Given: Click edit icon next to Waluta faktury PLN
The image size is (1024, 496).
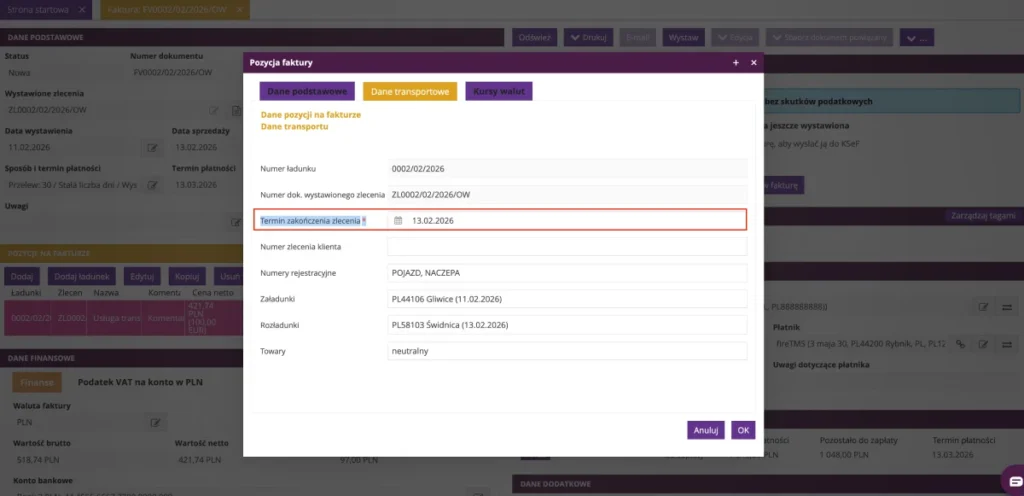Looking at the screenshot, I should pos(155,422).
